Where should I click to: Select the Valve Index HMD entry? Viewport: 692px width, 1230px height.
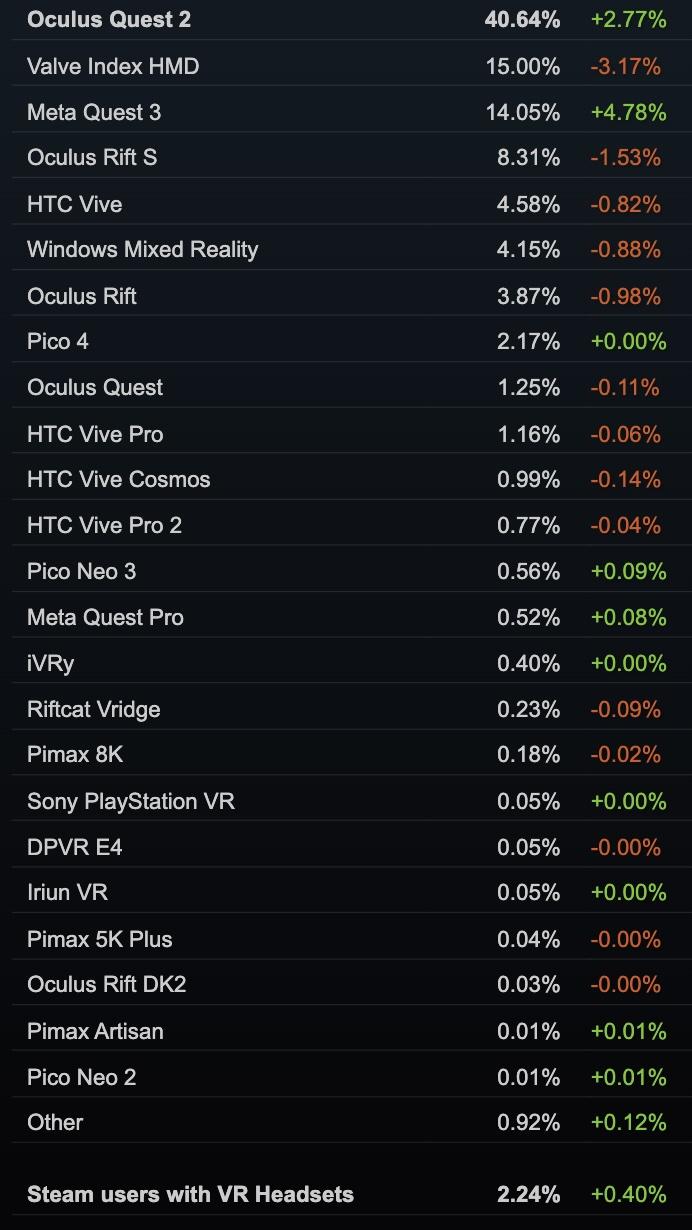(113, 66)
